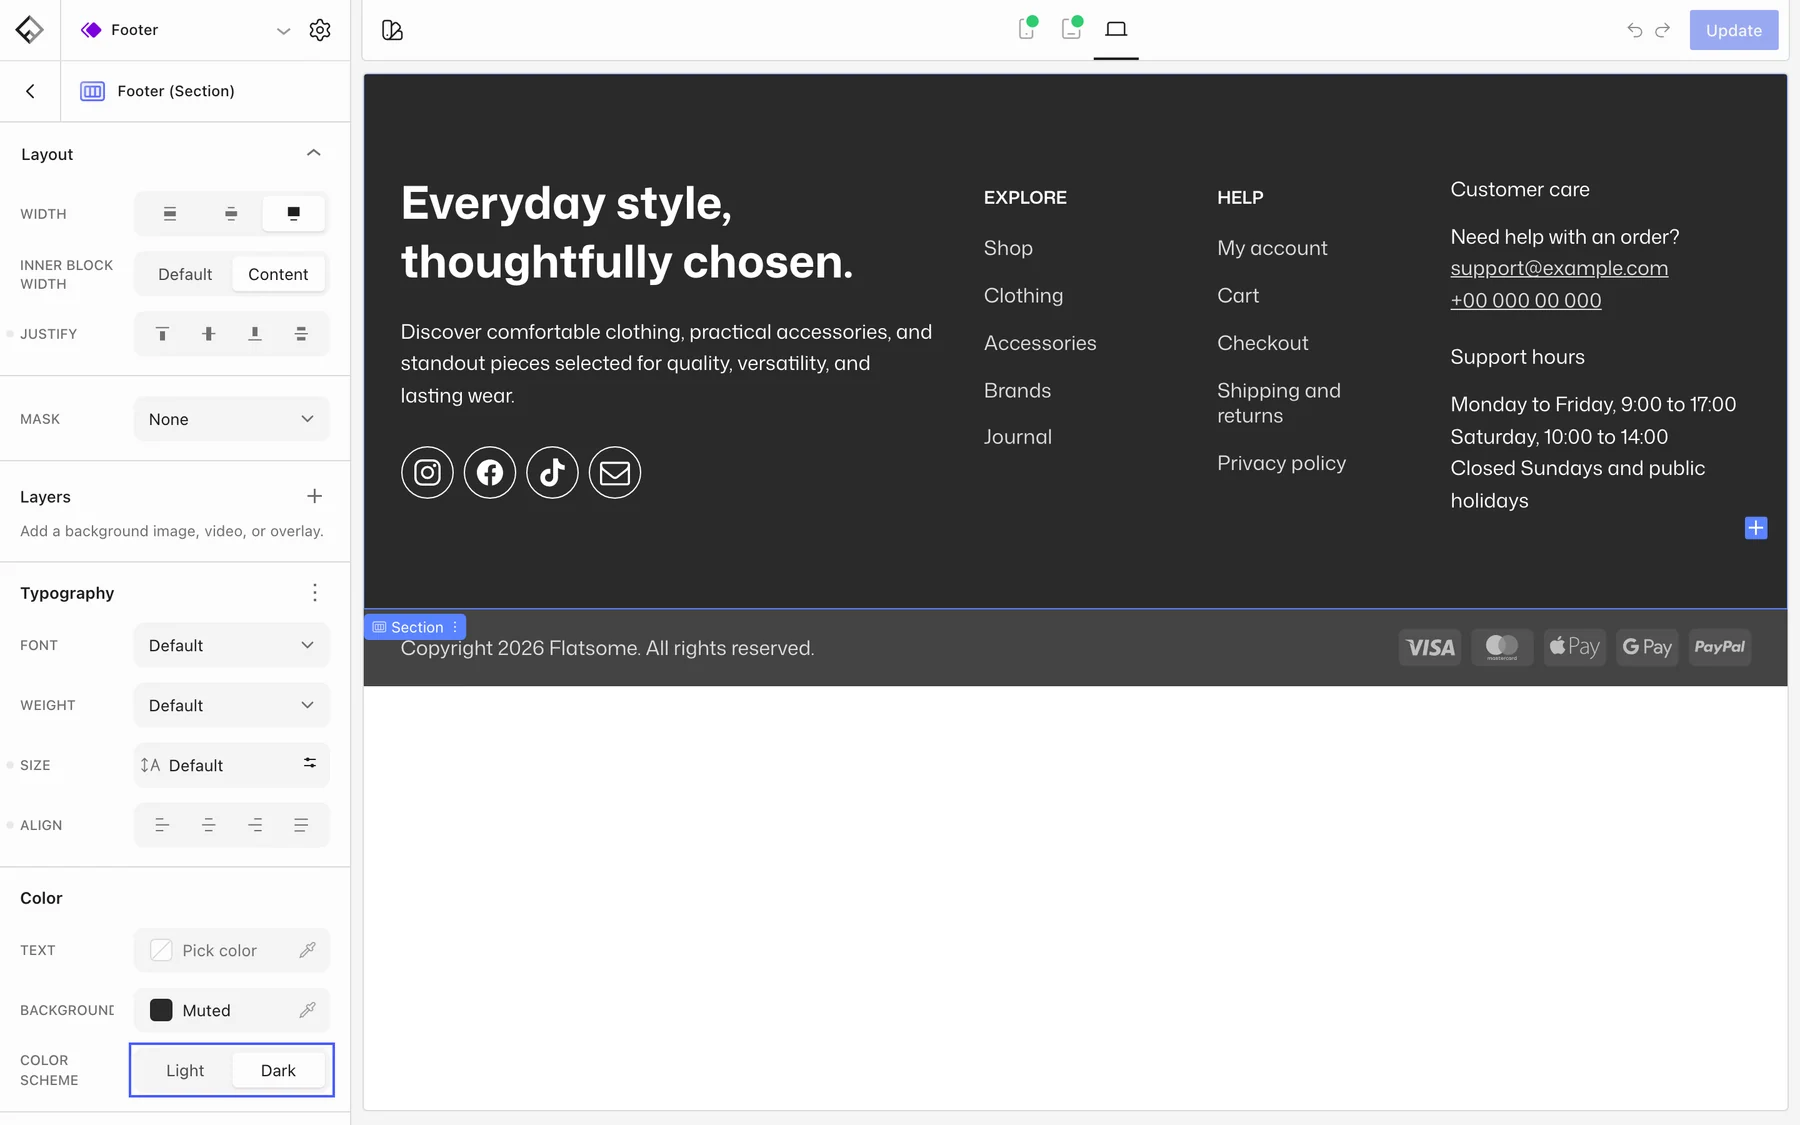This screenshot has width=1800, height=1125.
Task: Click the Update button
Action: (x=1733, y=30)
